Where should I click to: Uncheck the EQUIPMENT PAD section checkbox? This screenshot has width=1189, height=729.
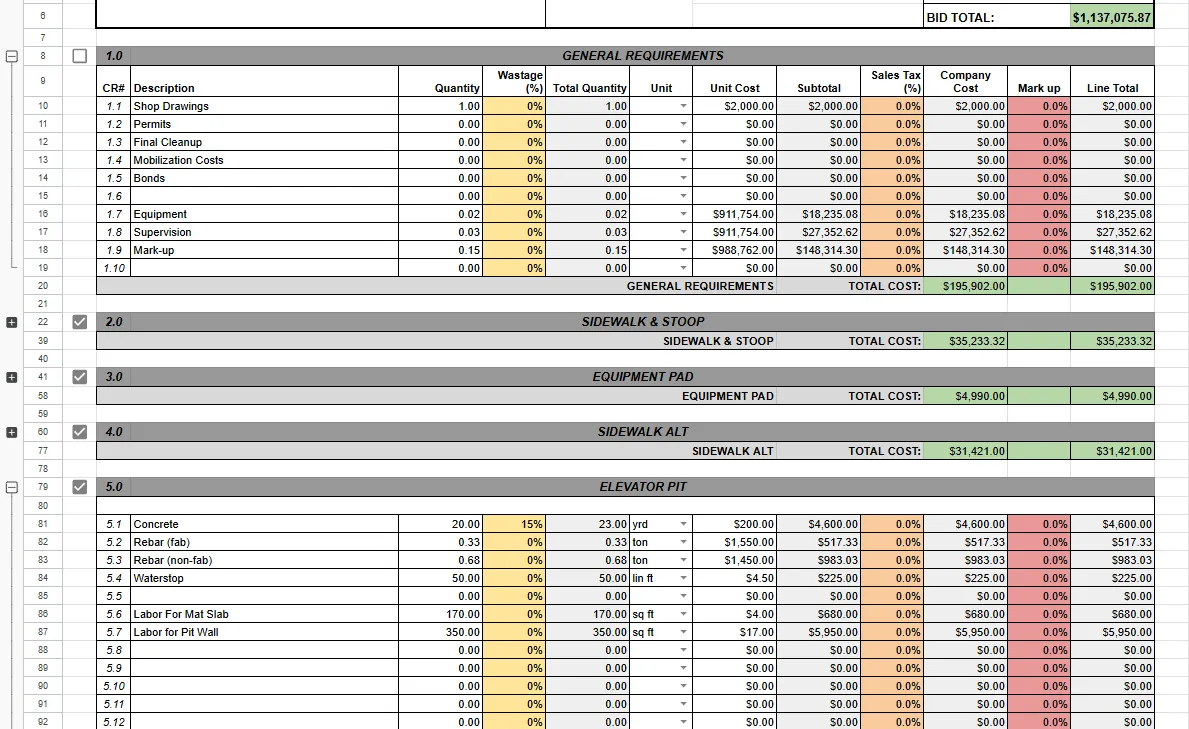point(79,377)
